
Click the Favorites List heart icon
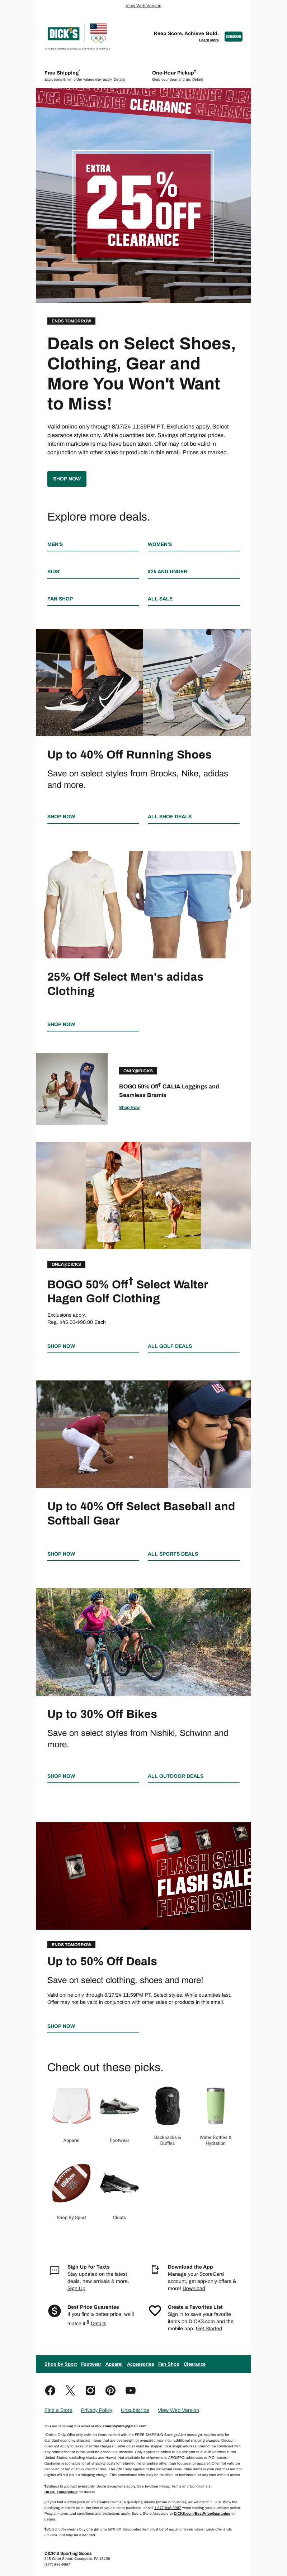click(x=155, y=2310)
